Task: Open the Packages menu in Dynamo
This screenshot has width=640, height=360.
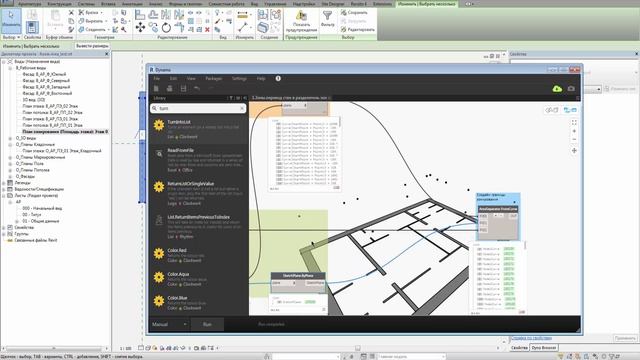Action: click(x=213, y=78)
